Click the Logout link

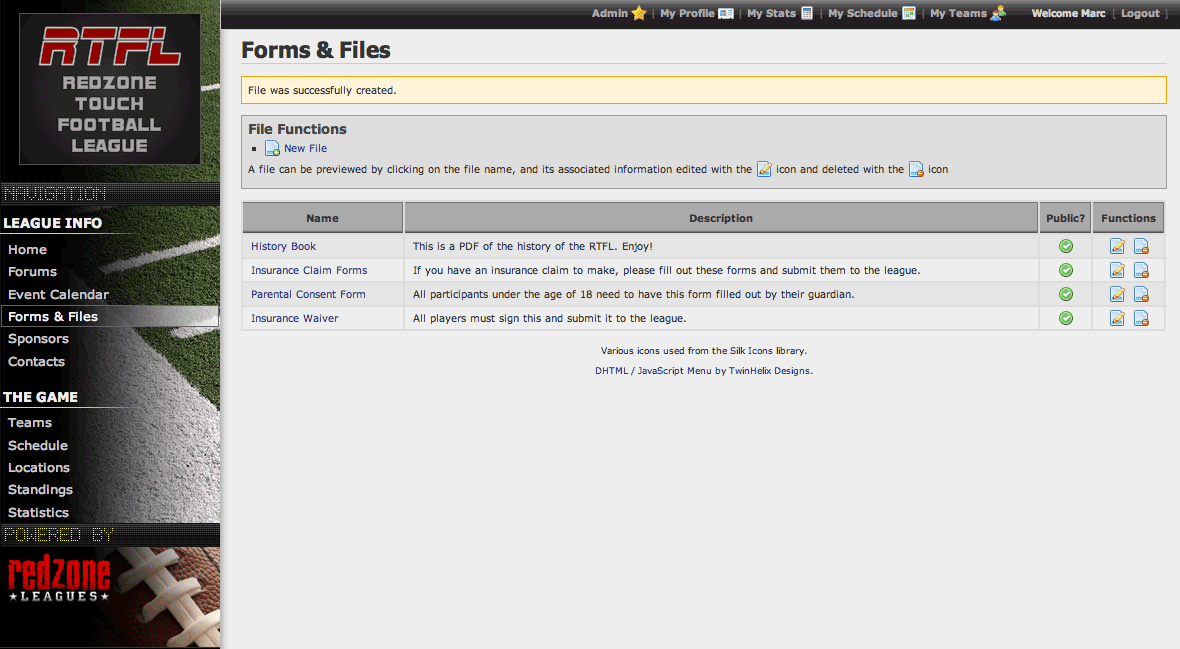1140,13
